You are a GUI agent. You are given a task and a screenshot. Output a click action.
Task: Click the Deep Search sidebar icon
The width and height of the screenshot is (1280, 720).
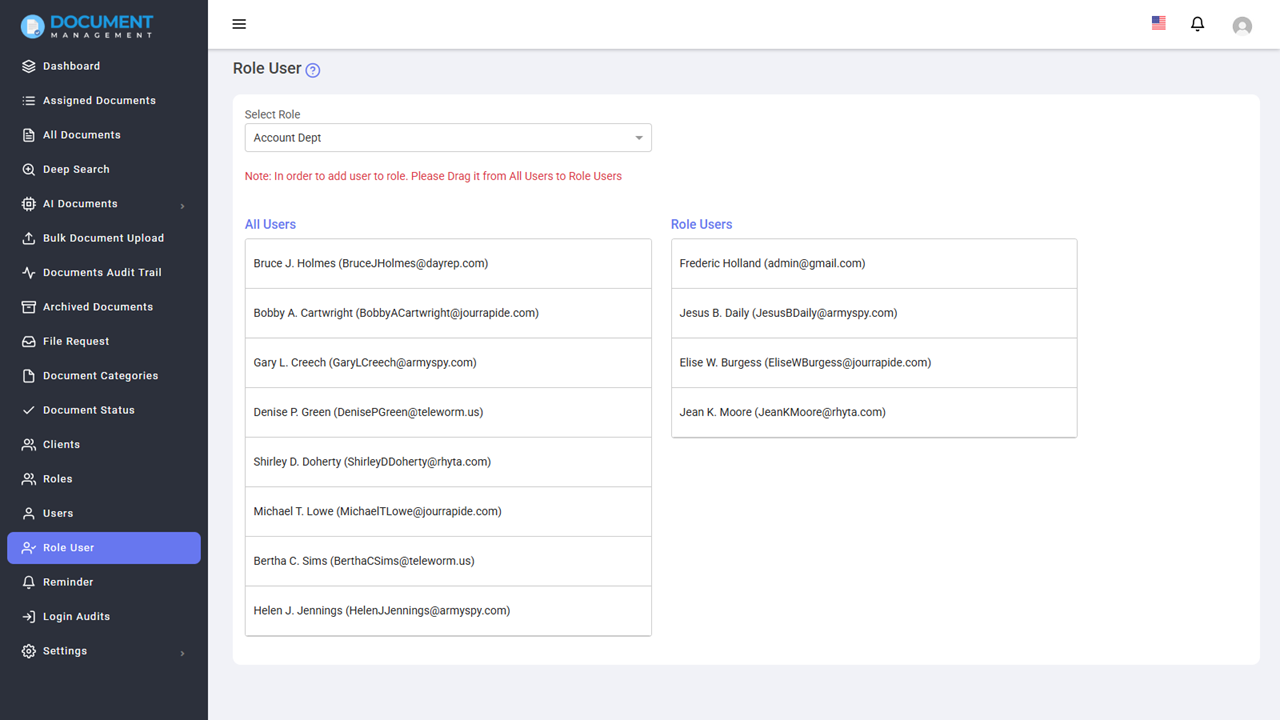(x=29, y=170)
